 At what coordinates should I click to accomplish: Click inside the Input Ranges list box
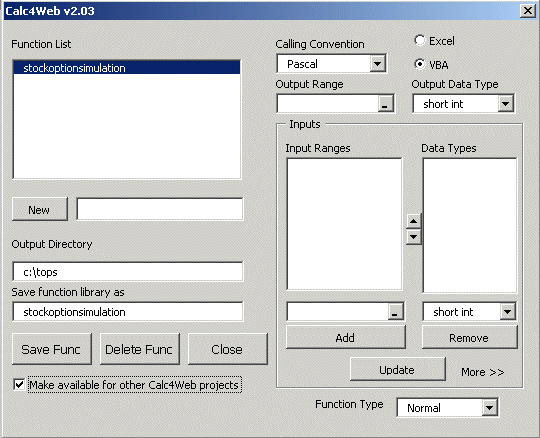click(x=344, y=224)
